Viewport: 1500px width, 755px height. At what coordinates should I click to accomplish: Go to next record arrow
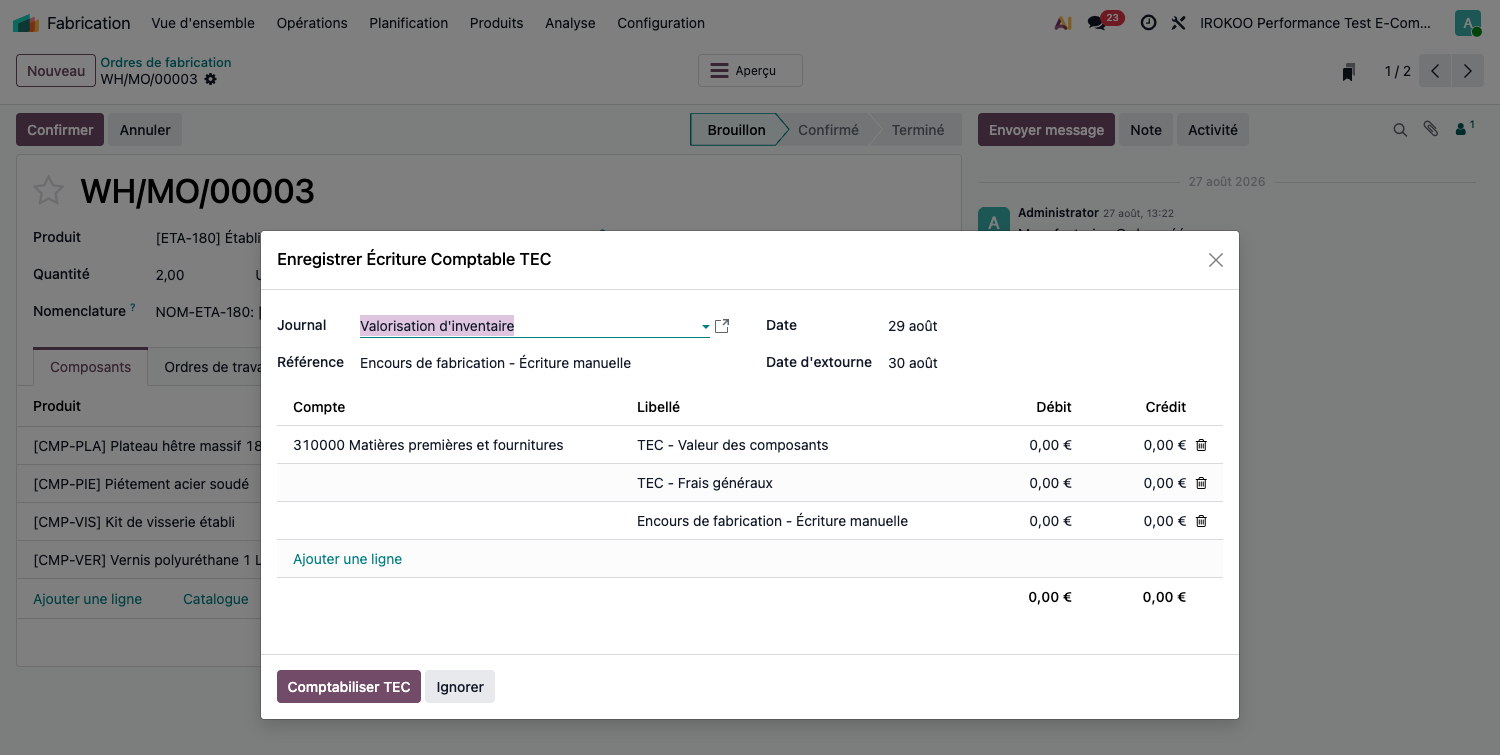1467,71
